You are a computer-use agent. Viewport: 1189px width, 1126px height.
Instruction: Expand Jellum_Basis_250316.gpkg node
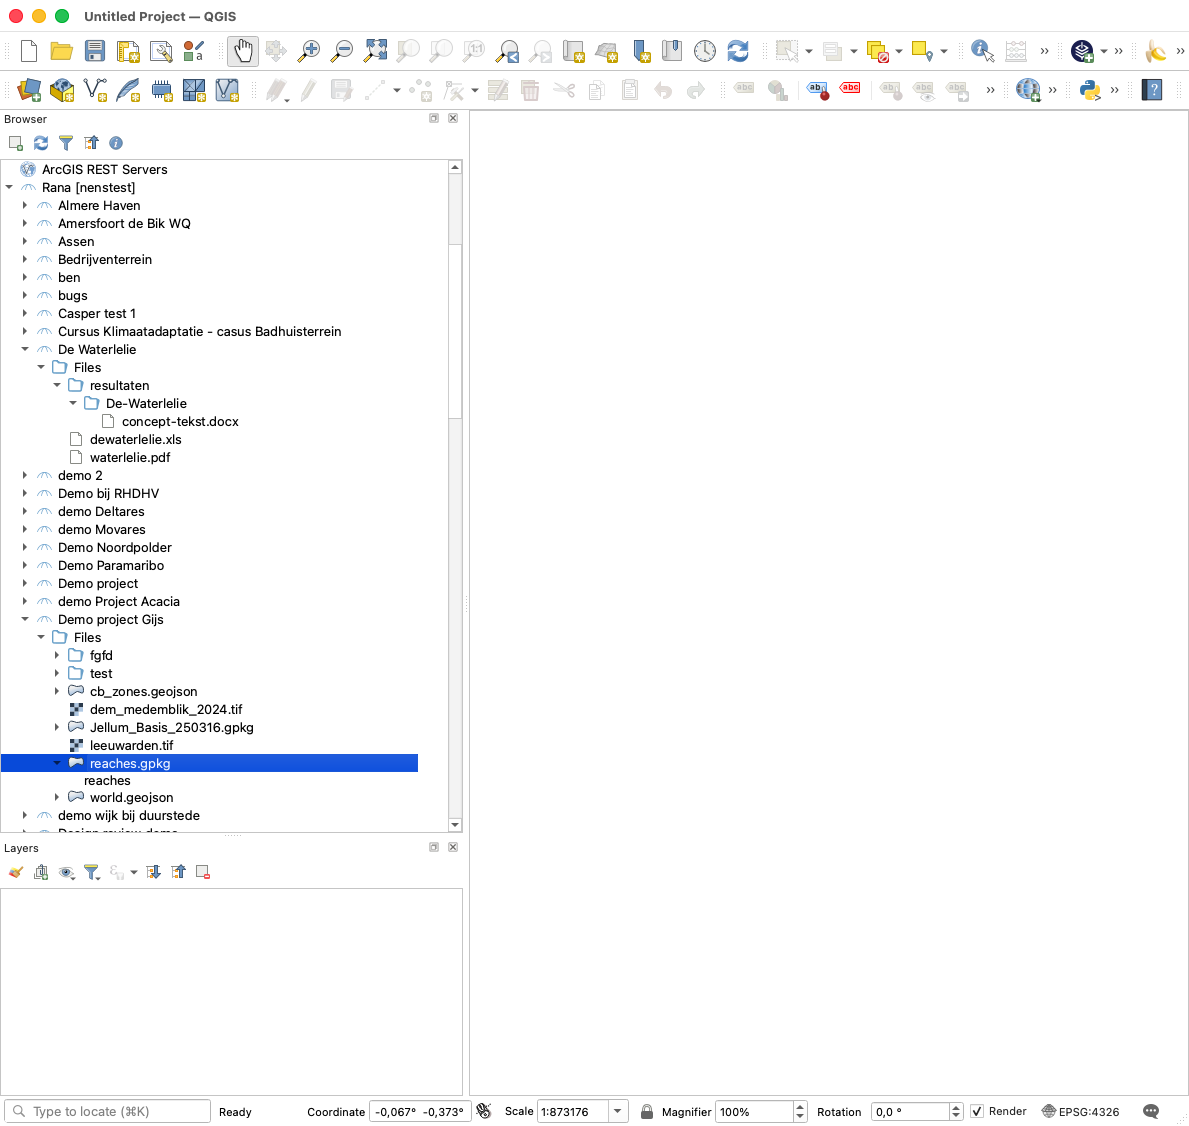57,727
